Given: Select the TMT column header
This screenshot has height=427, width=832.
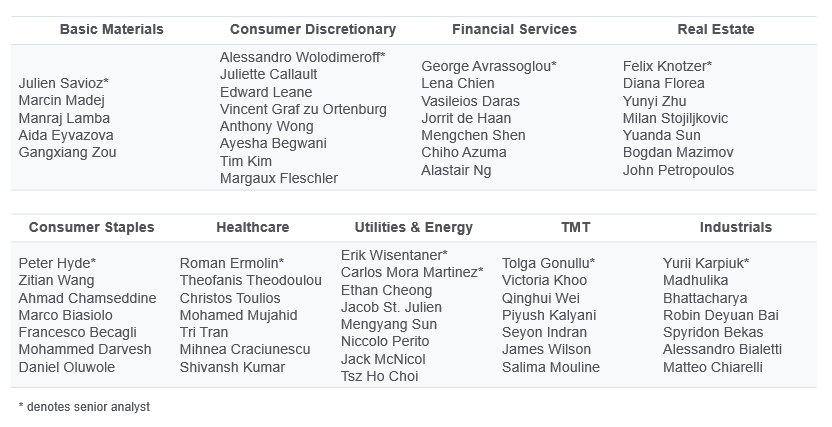Looking at the screenshot, I should (x=575, y=227).
